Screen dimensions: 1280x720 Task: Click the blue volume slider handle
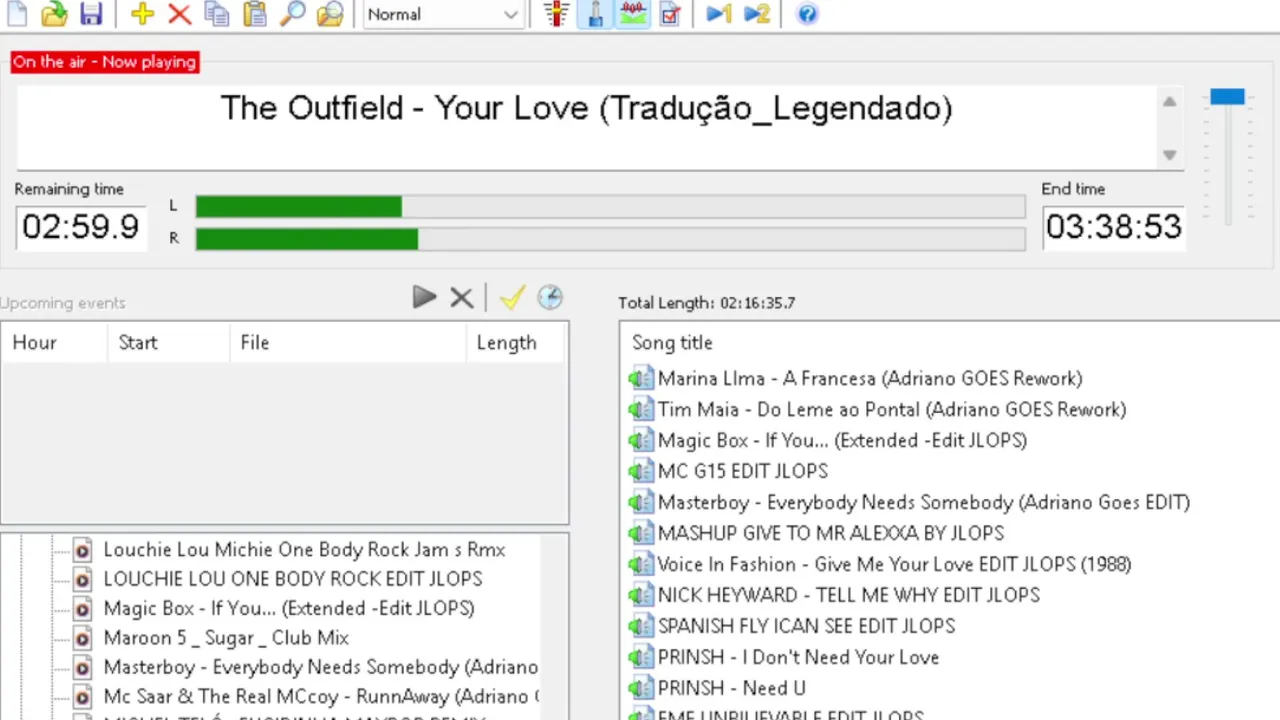point(1227,97)
